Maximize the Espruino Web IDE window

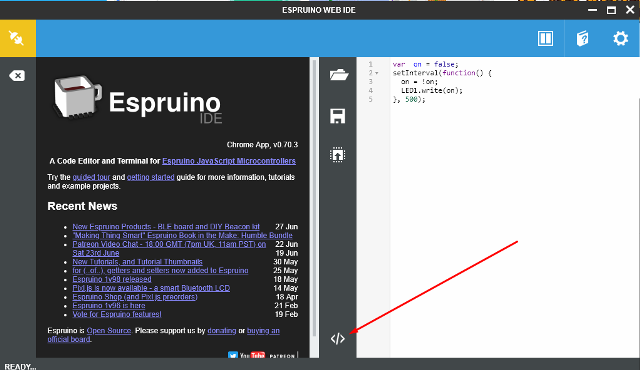[611, 10]
